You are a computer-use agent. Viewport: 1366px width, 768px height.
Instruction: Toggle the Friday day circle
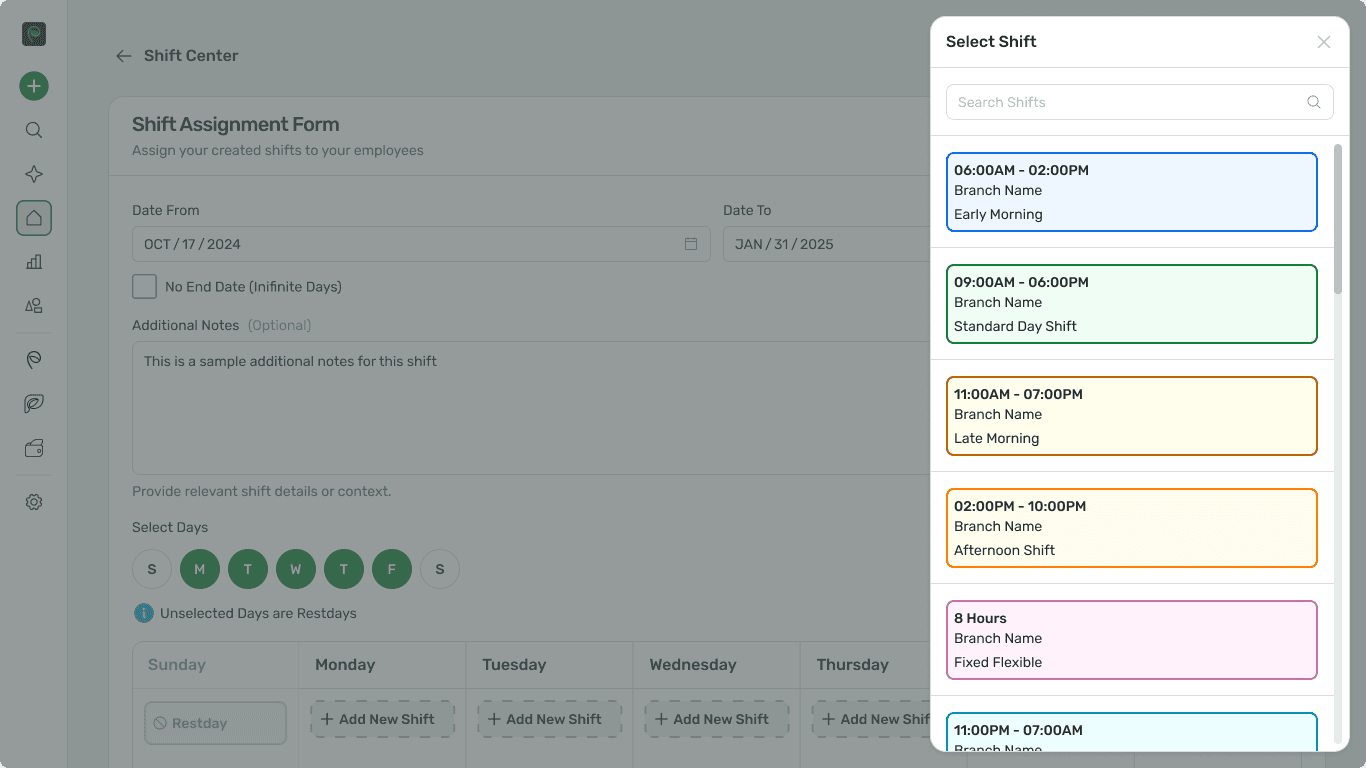pos(392,569)
